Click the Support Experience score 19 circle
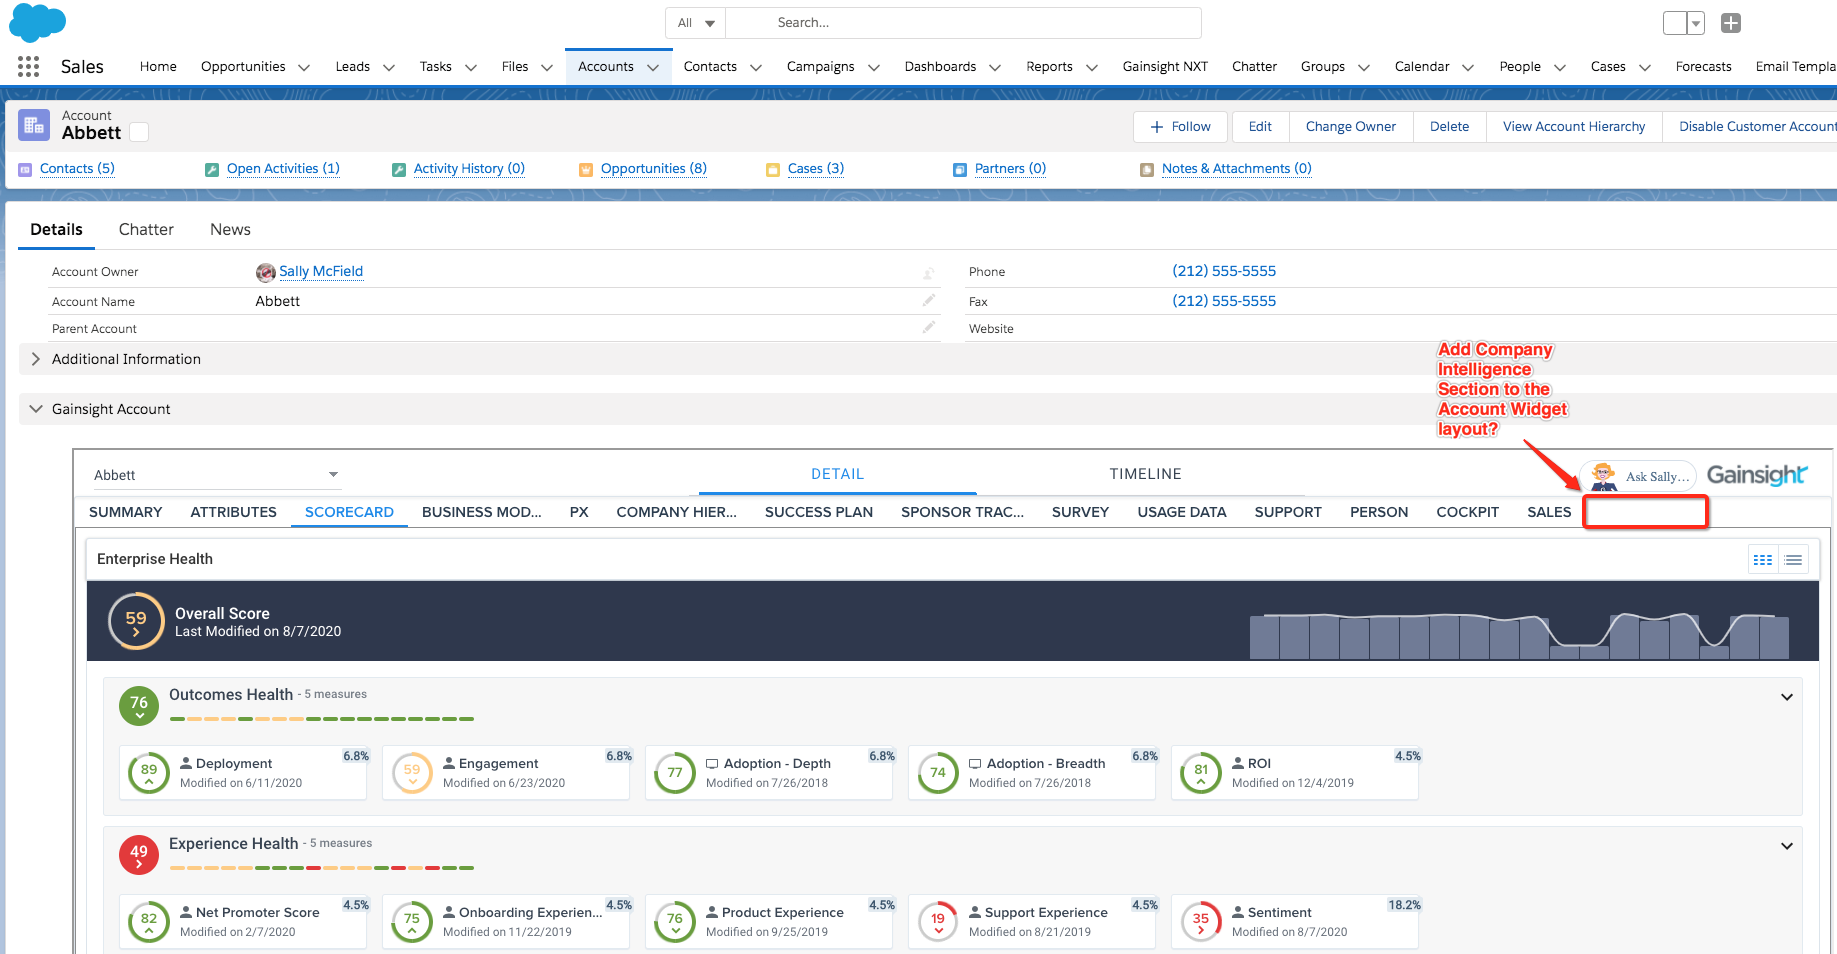Image resolution: width=1837 pixels, height=954 pixels. pos(938,922)
